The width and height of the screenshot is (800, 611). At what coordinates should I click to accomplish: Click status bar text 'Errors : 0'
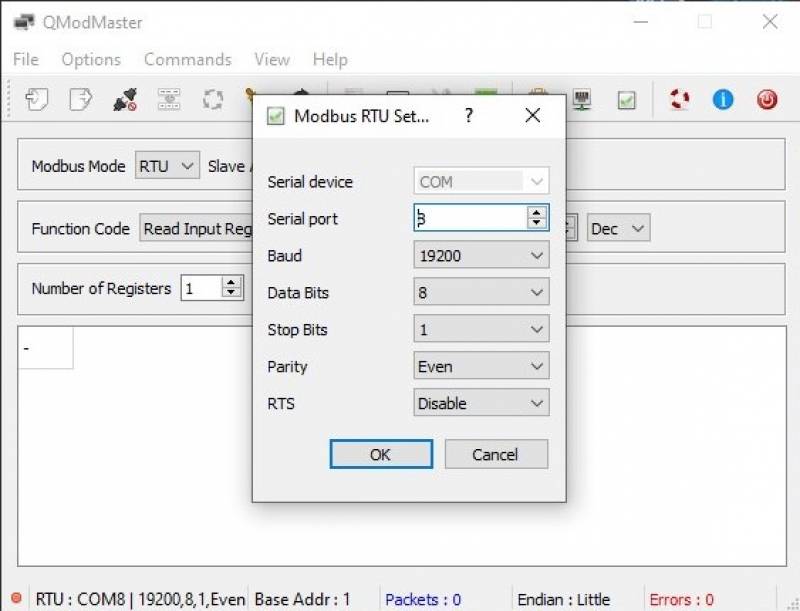(681, 599)
